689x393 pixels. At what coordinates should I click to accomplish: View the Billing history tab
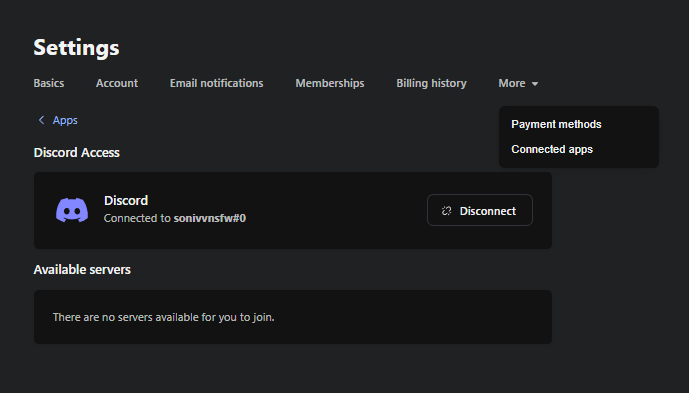[432, 83]
